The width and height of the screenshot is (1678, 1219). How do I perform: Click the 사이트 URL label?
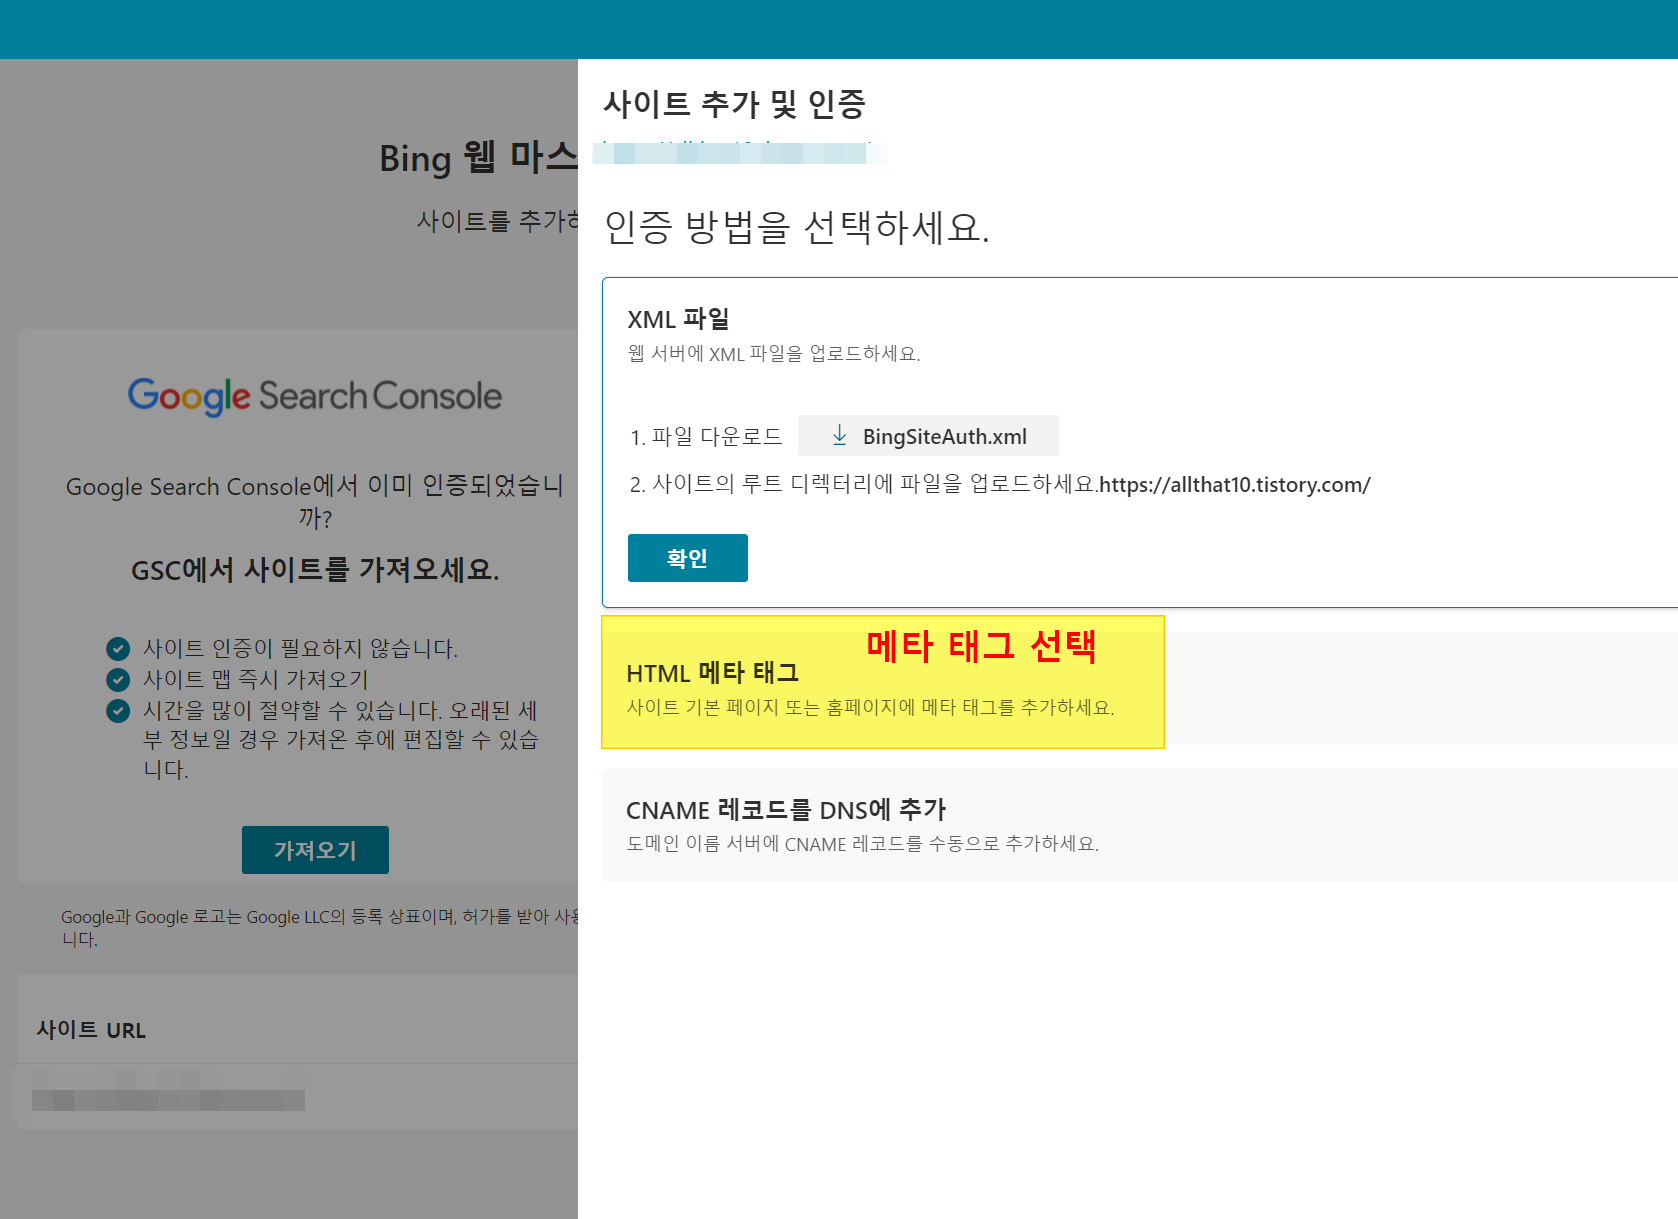pyautogui.click(x=91, y=1030)
